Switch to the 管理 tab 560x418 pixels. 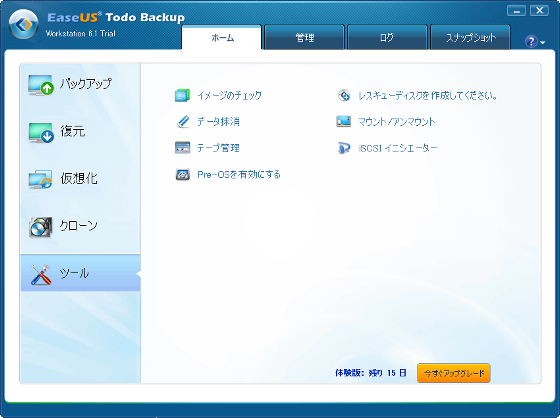(x=305, y=37)
